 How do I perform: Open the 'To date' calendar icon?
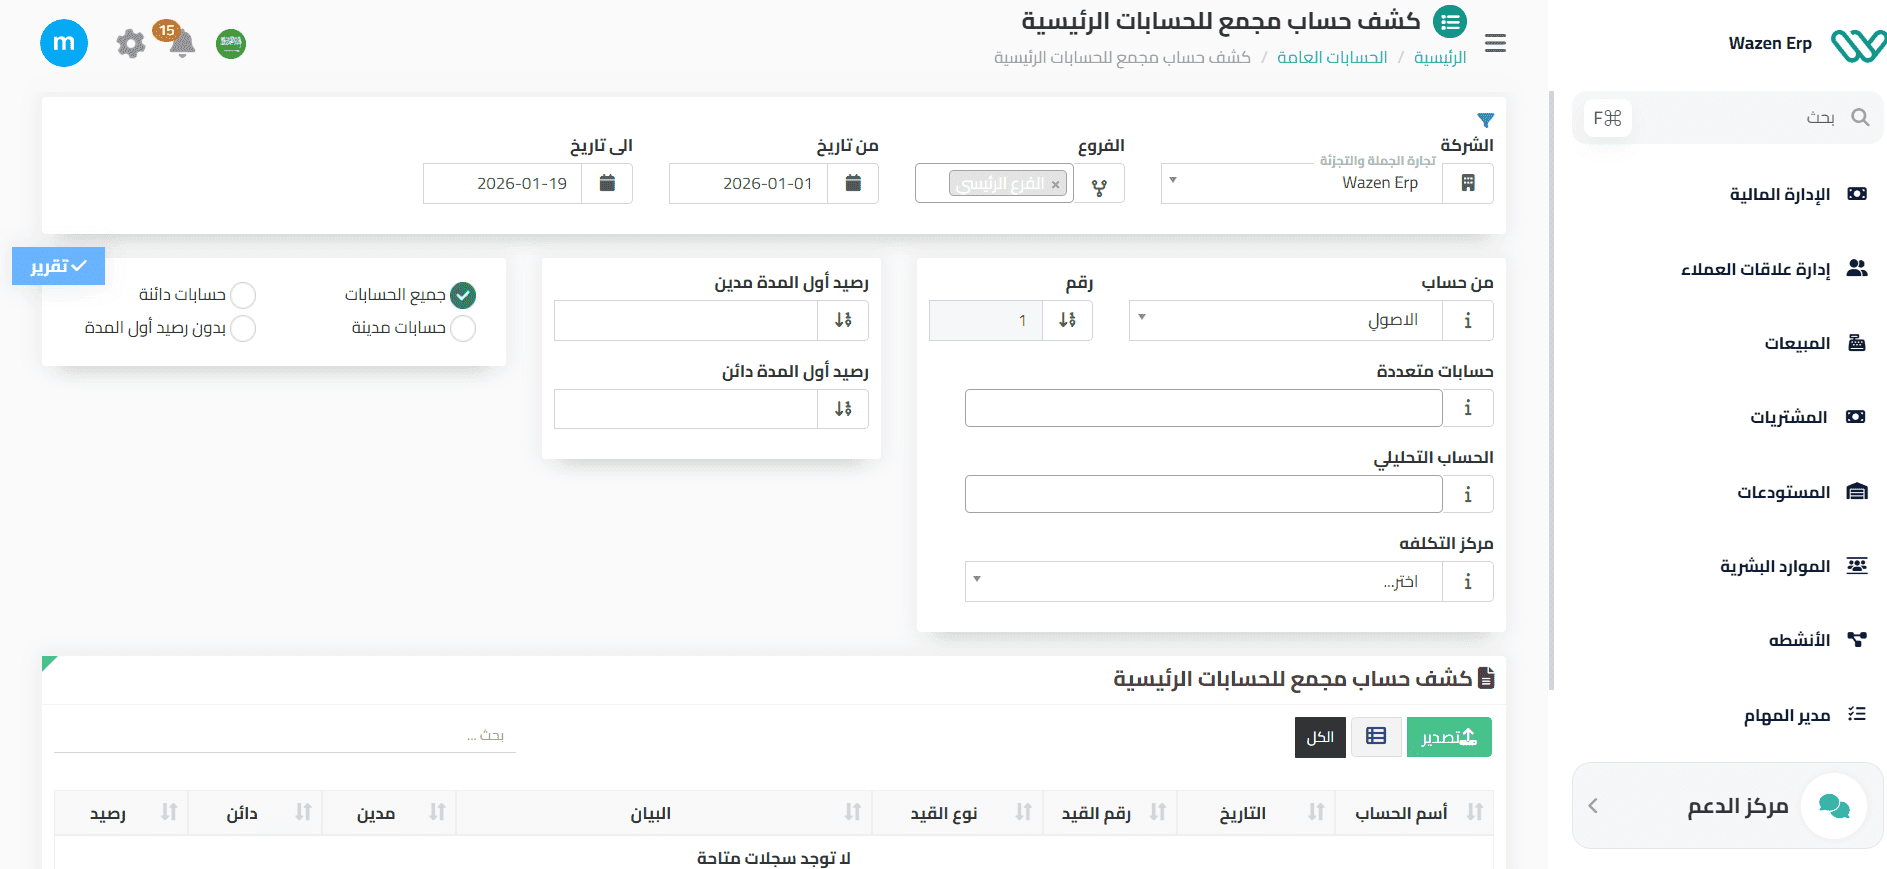(x=607, y=183)
